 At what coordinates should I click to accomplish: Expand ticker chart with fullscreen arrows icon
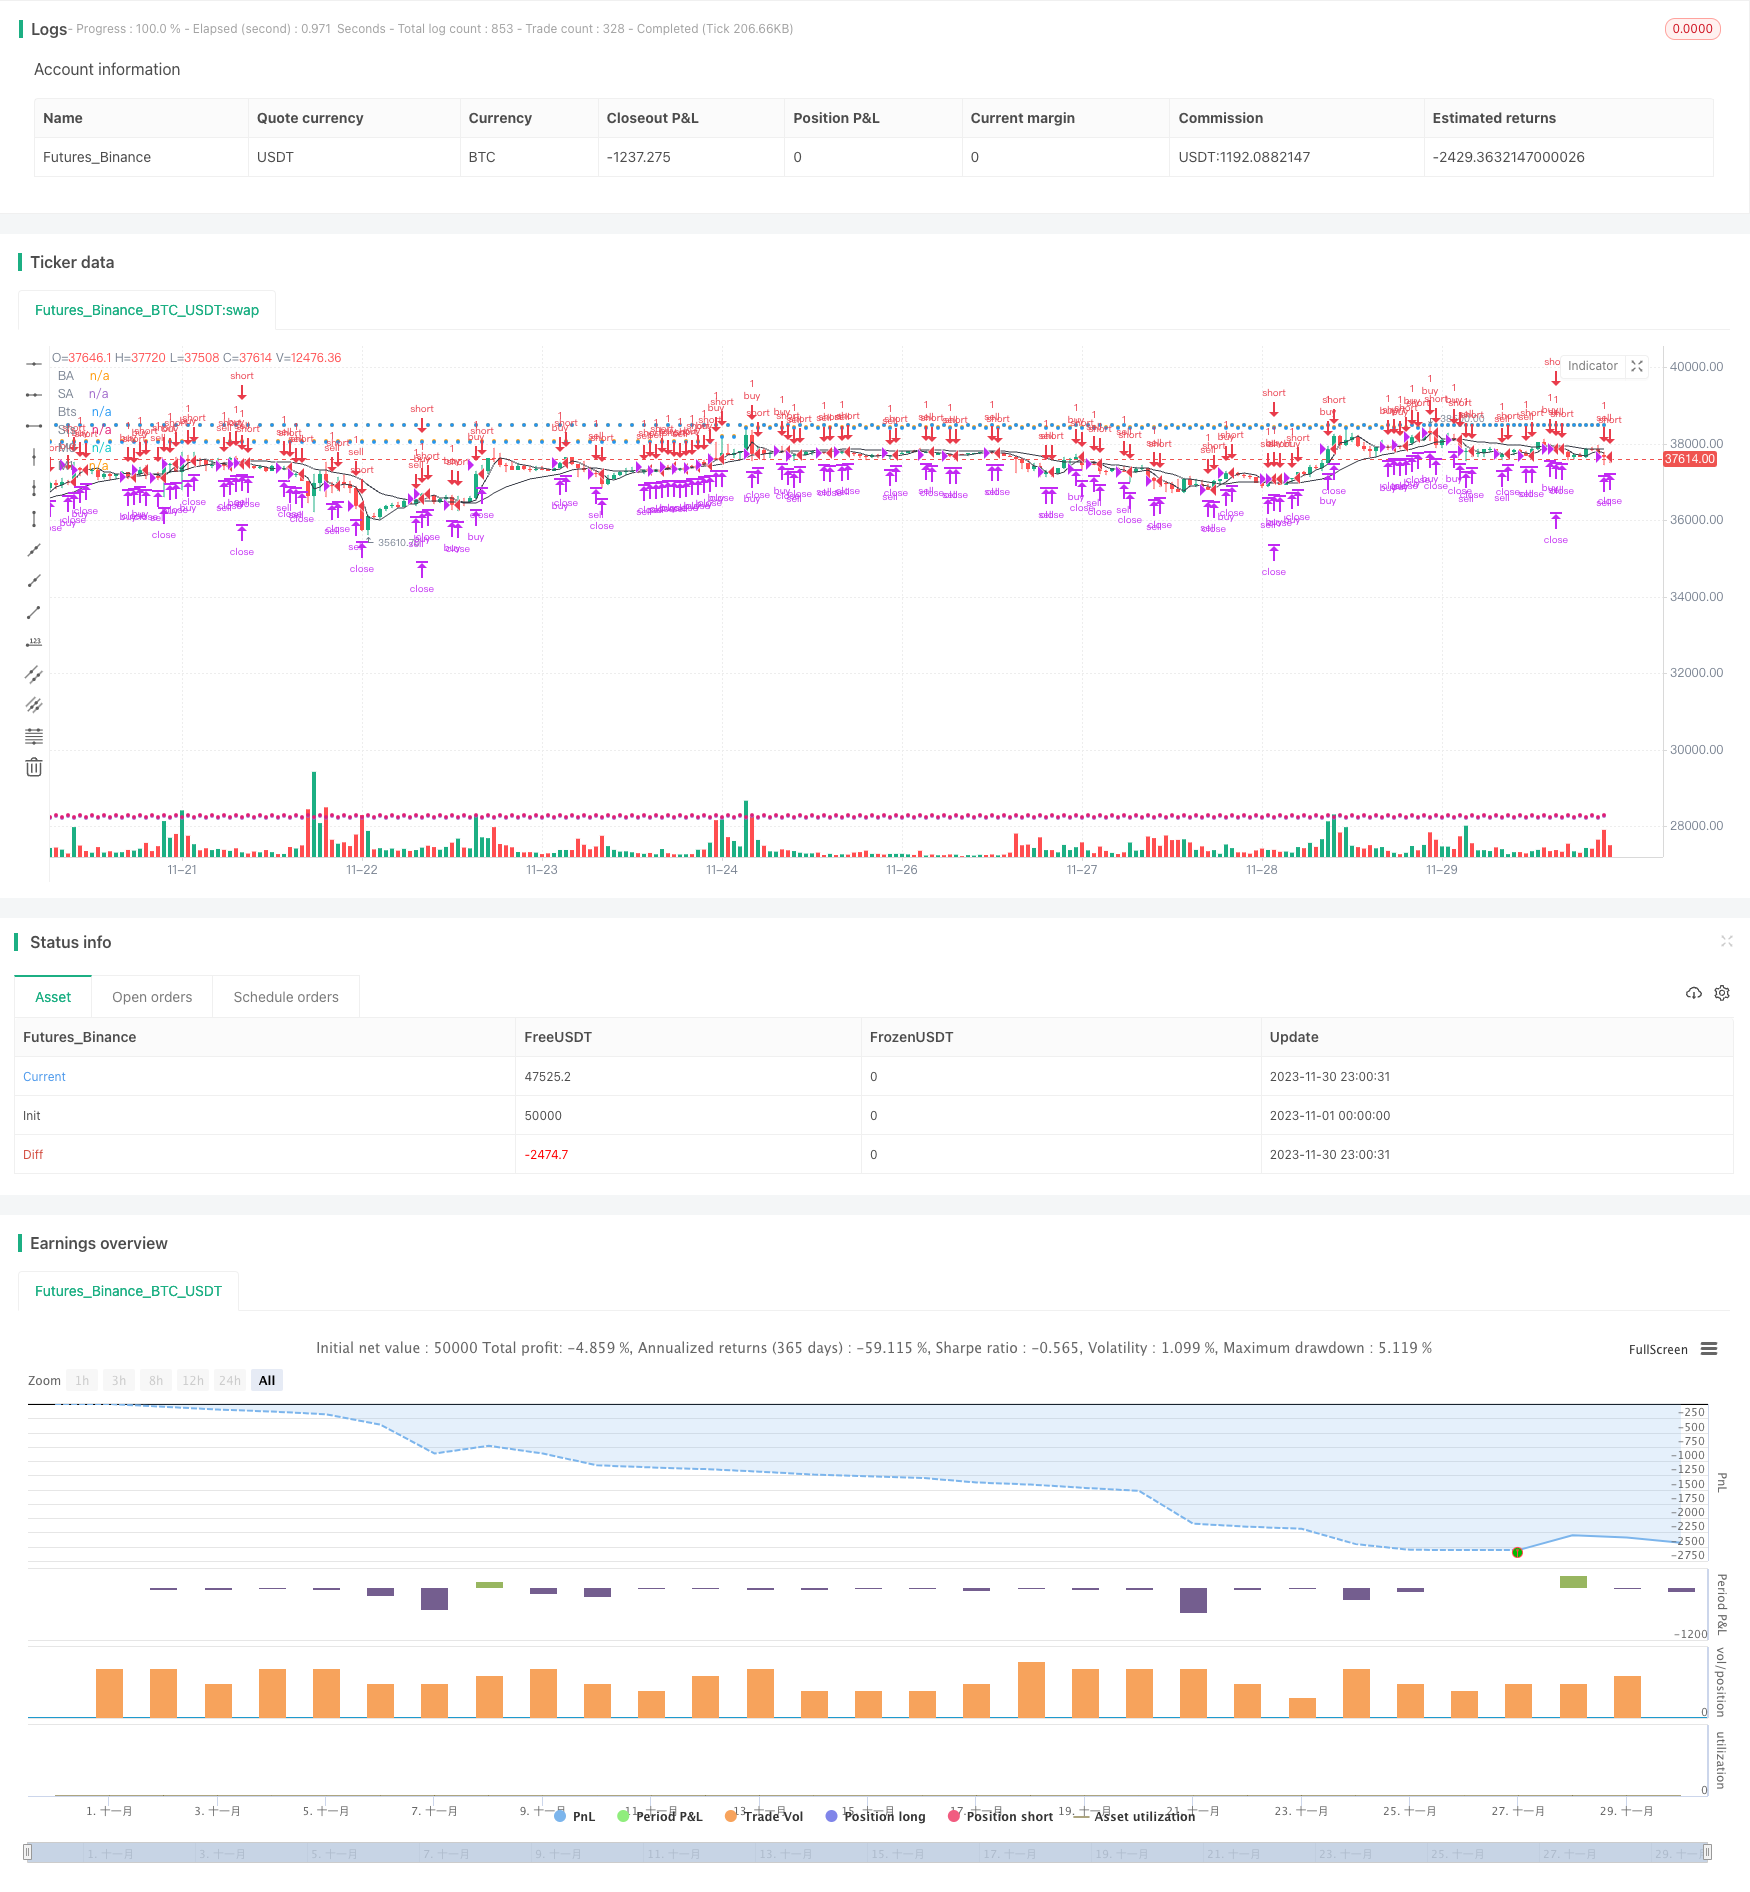coord(1637,366)
